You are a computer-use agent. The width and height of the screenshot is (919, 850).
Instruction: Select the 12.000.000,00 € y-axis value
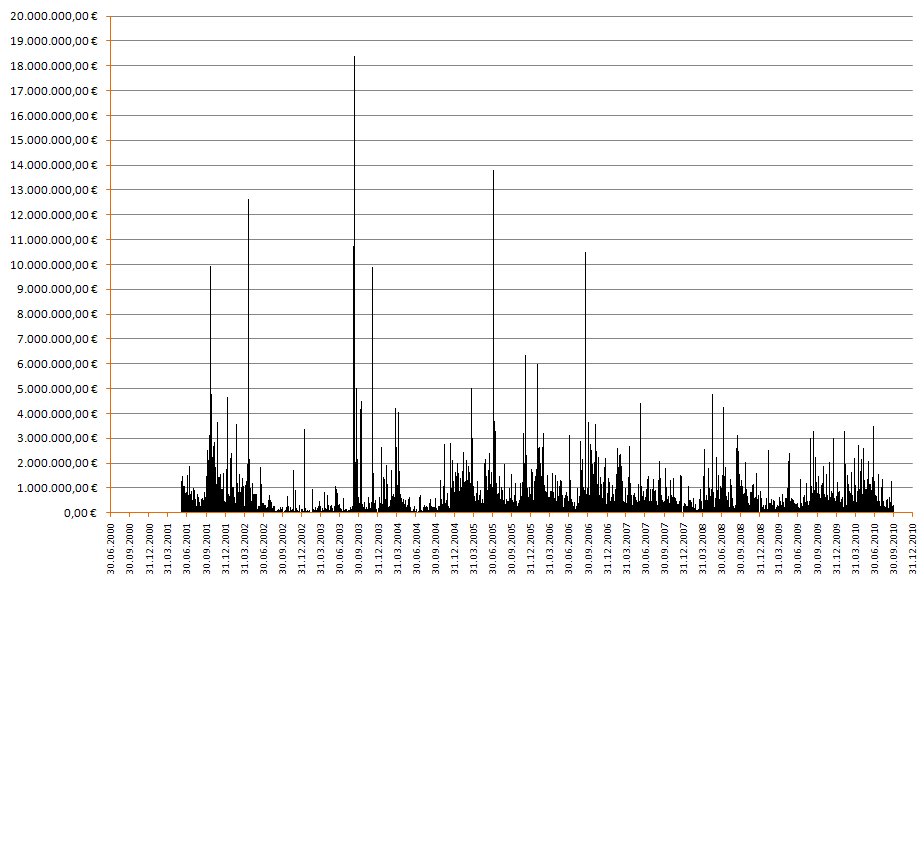click(x=54, y=215)
